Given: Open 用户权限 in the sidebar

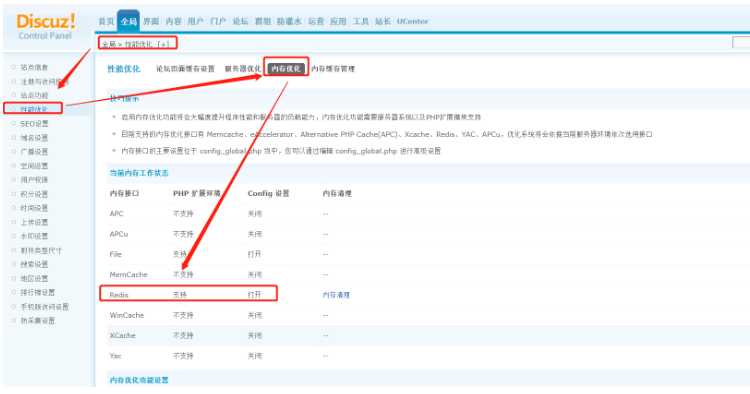Looking at the screenshot, I should [34, 180].
